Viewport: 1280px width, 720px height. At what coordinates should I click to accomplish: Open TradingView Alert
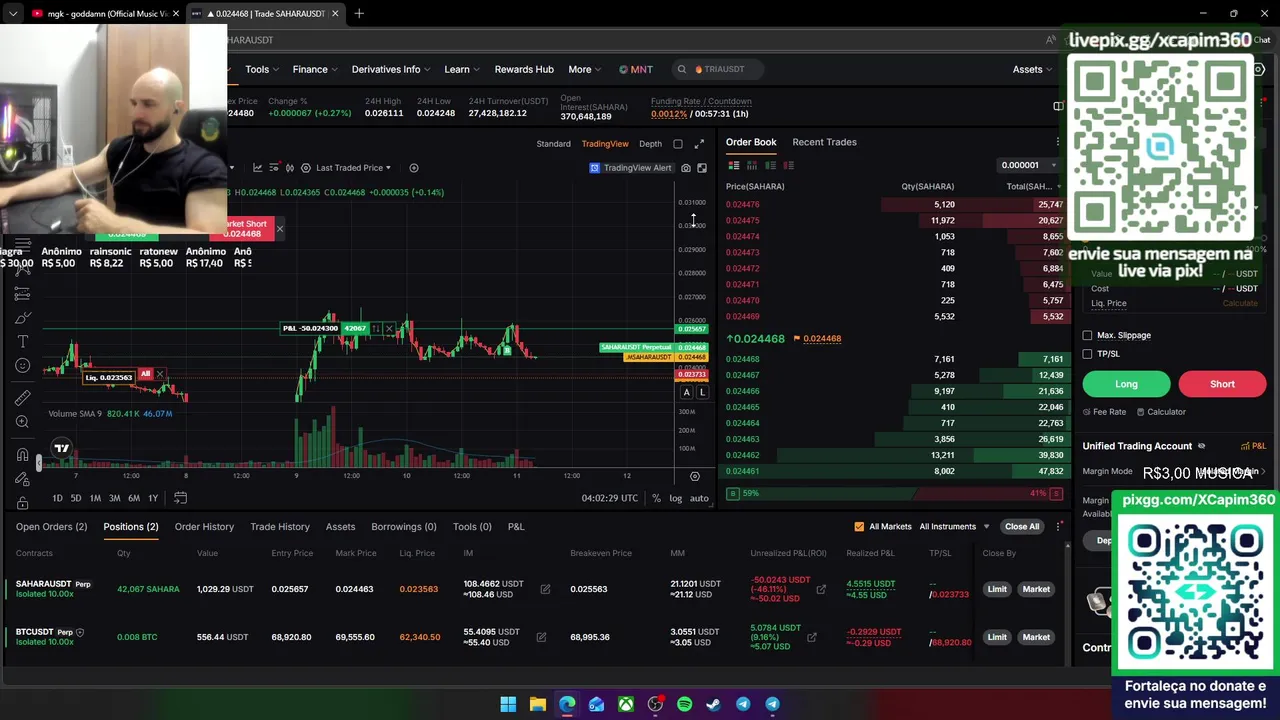(x=631, y=168)
